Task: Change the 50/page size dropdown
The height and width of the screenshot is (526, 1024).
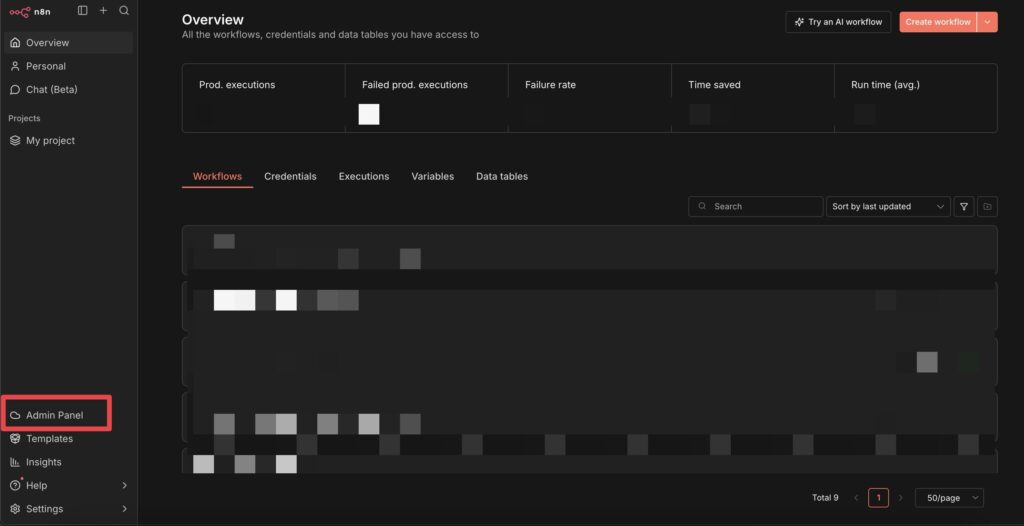Action: 949,498
